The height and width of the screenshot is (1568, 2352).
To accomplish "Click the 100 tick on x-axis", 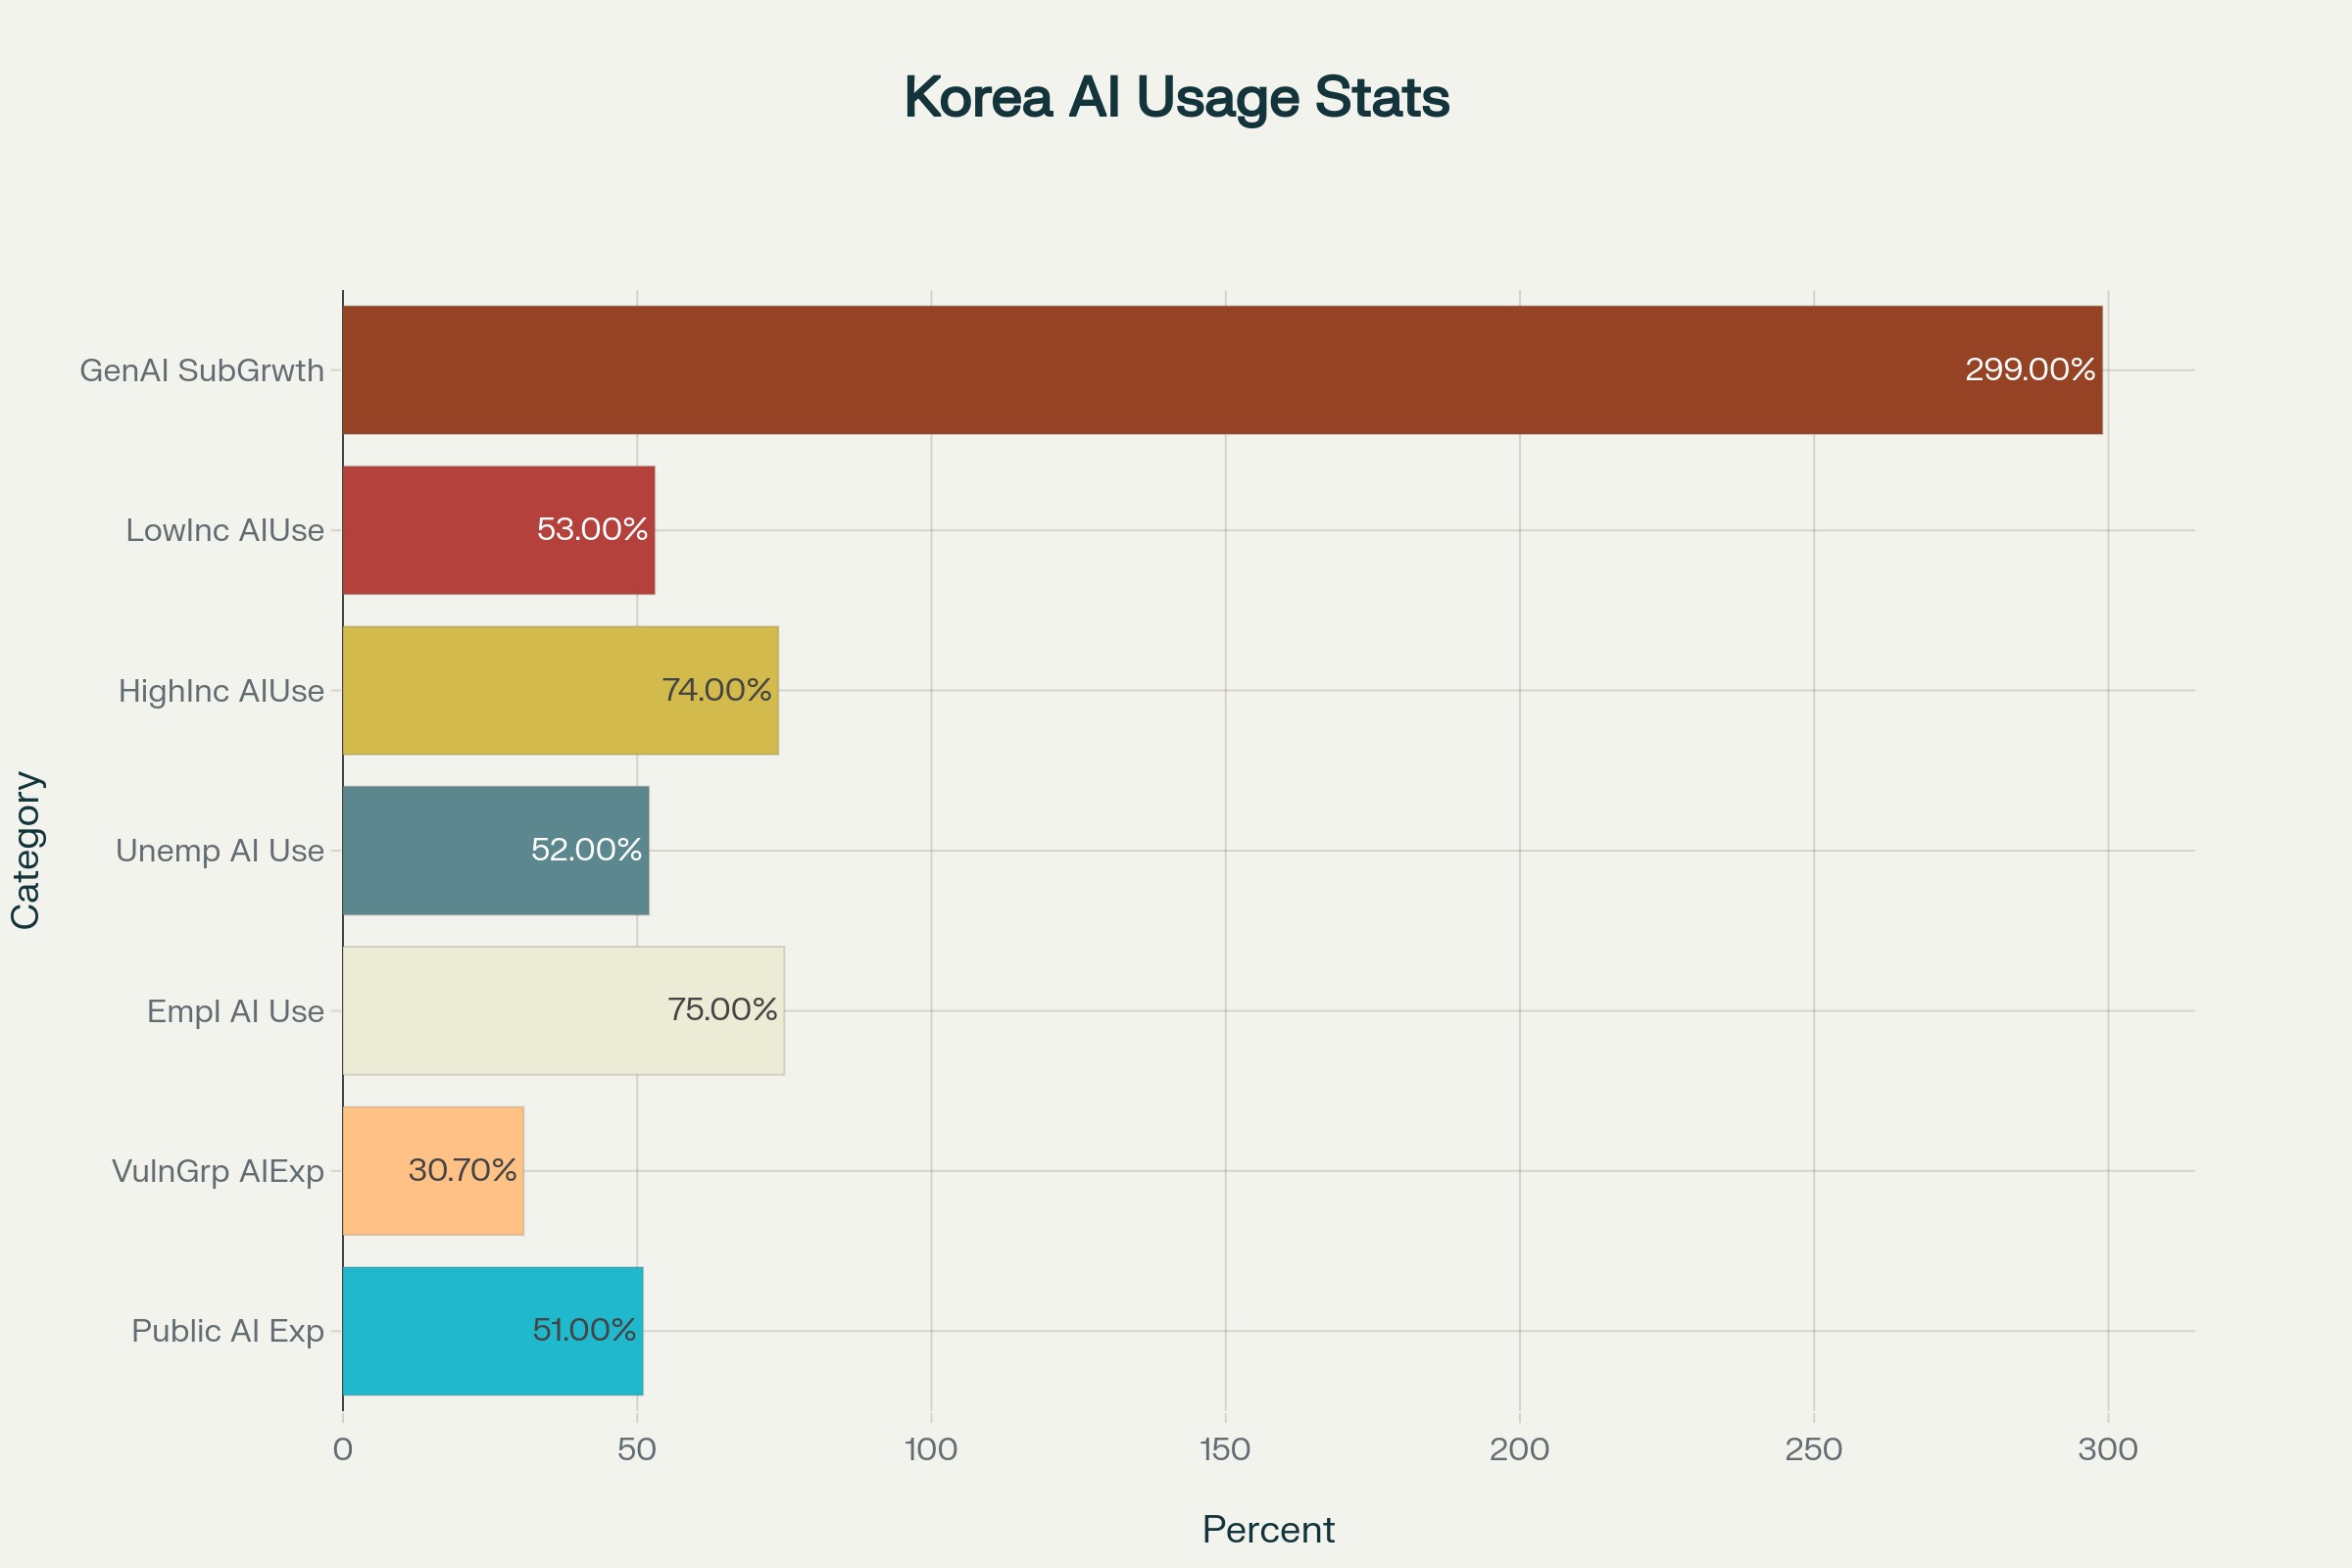I will click(931, 1449).
